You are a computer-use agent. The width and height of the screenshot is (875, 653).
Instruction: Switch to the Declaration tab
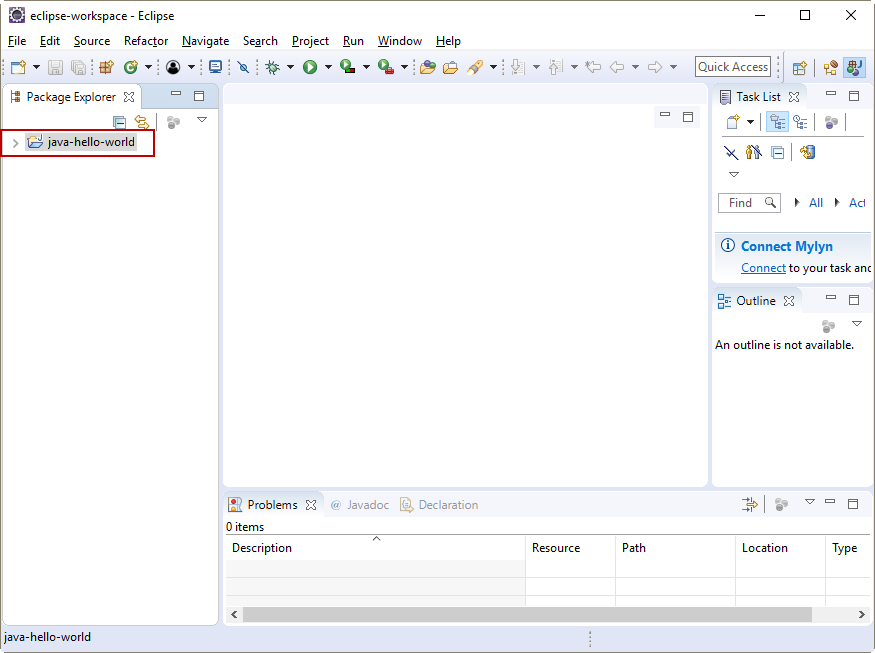pyautogui.click(x=440, y=505)
